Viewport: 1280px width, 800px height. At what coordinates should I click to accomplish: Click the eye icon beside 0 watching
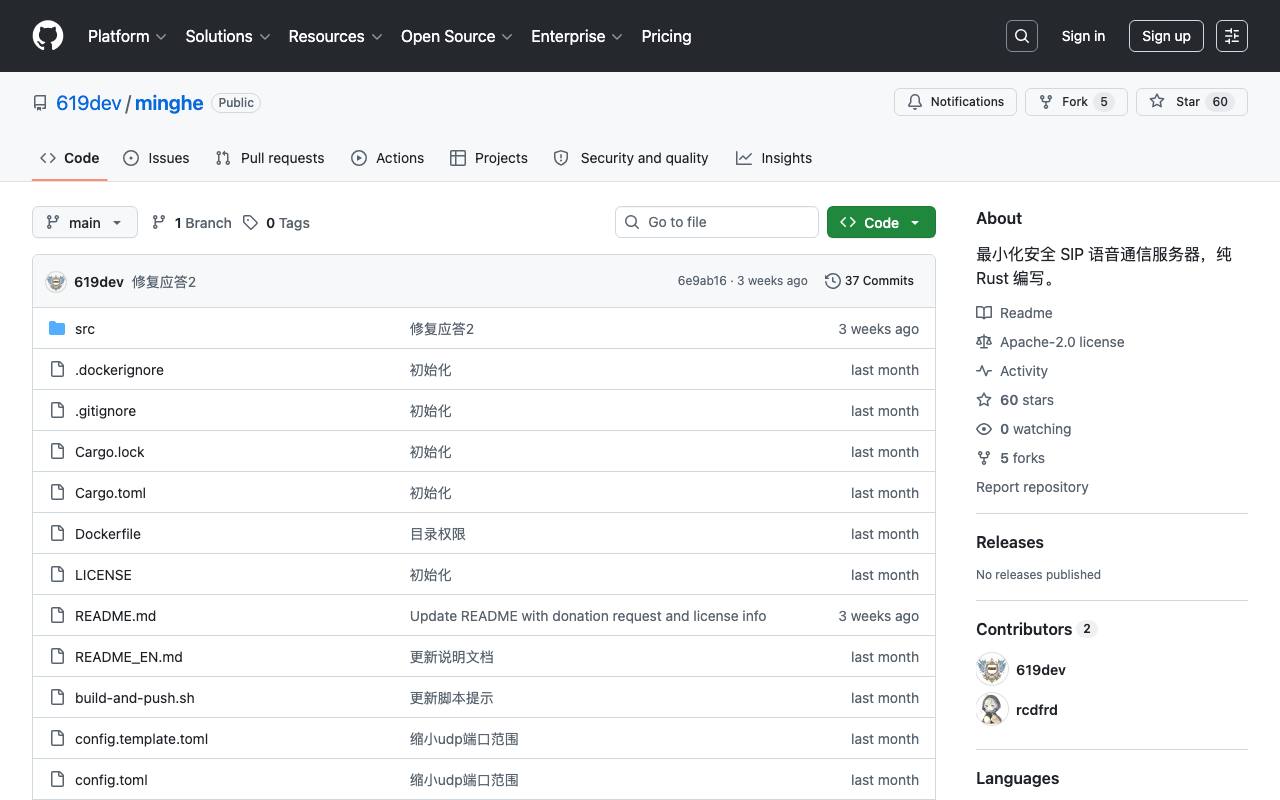click(984, 429)
